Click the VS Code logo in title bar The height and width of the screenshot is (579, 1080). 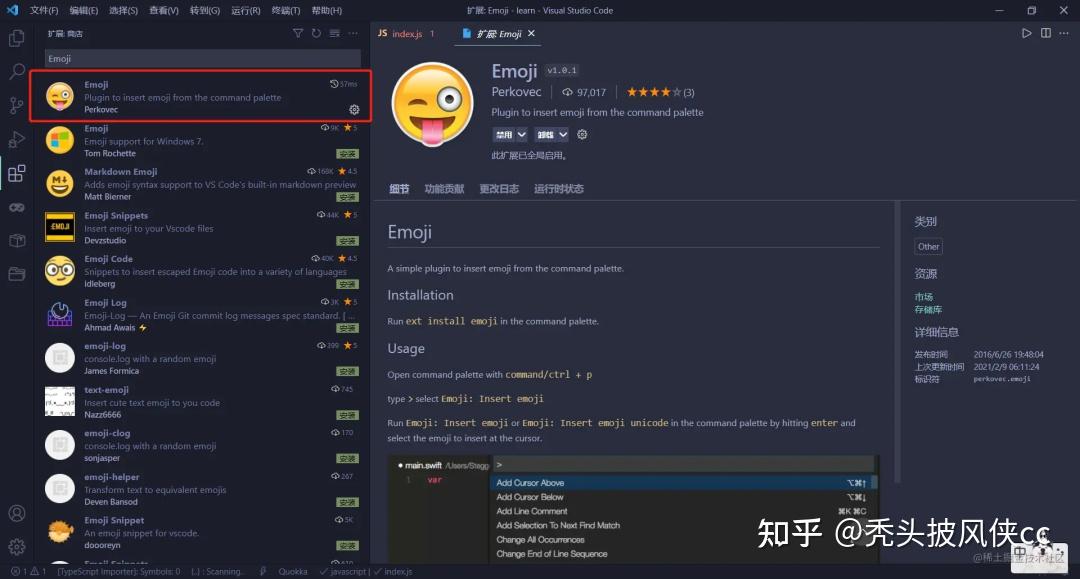pyautogui.click(x=12, y=10)
